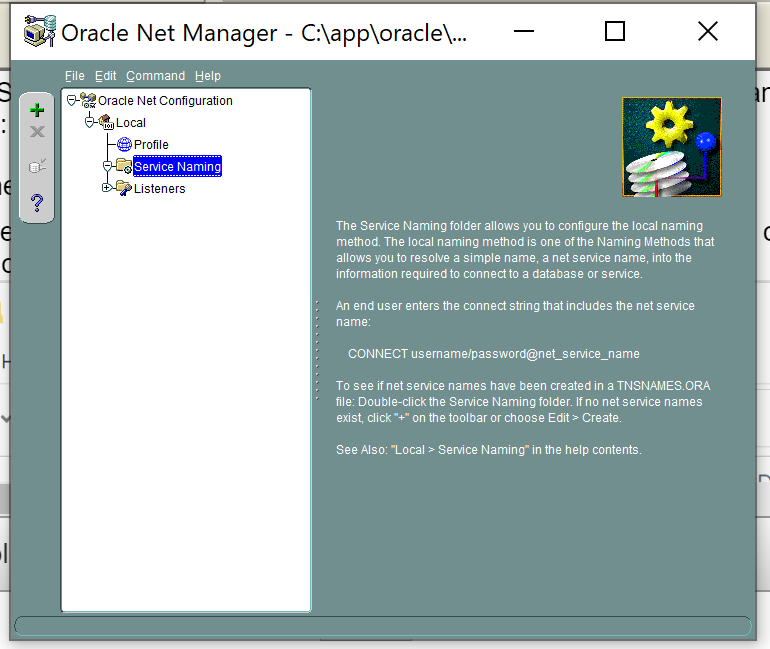Select the Local tree label
Image resolution: width=770 pixels, height=649 pixels.
tap(131, 123)
